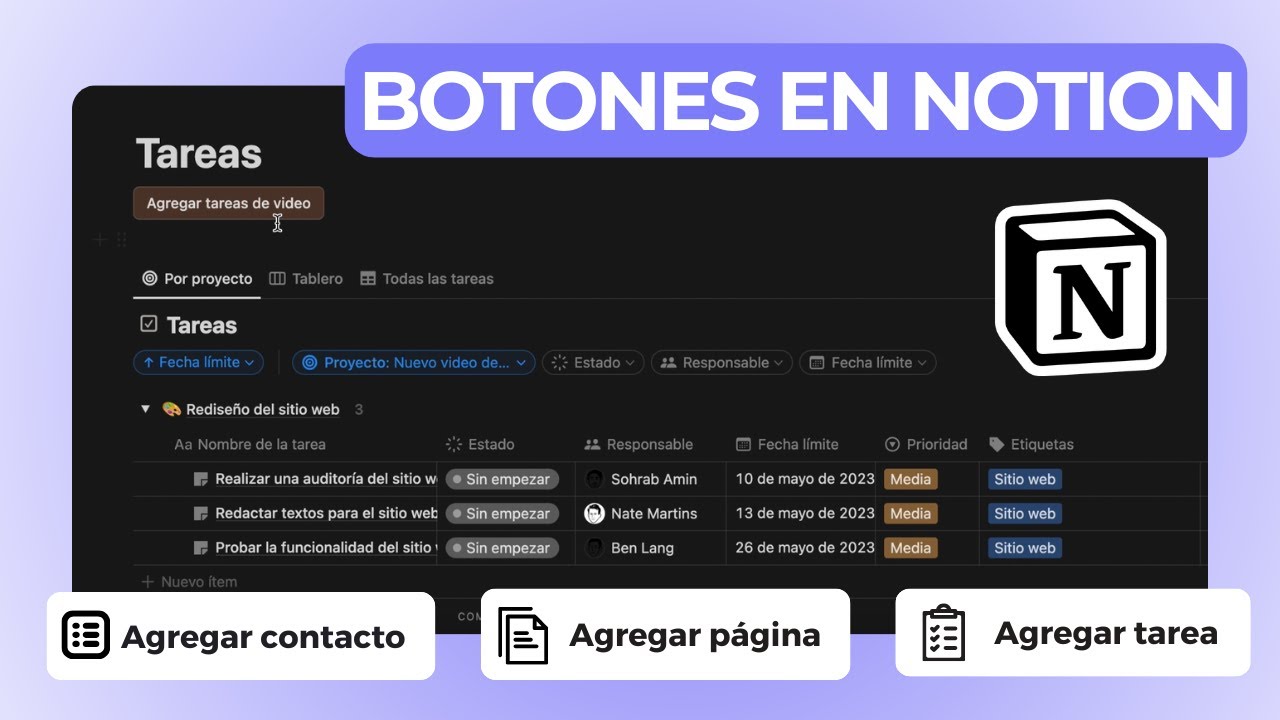Click the Sohrab Amin avatar
This screenshot has width=1280, height=720.
coord(595,479)
